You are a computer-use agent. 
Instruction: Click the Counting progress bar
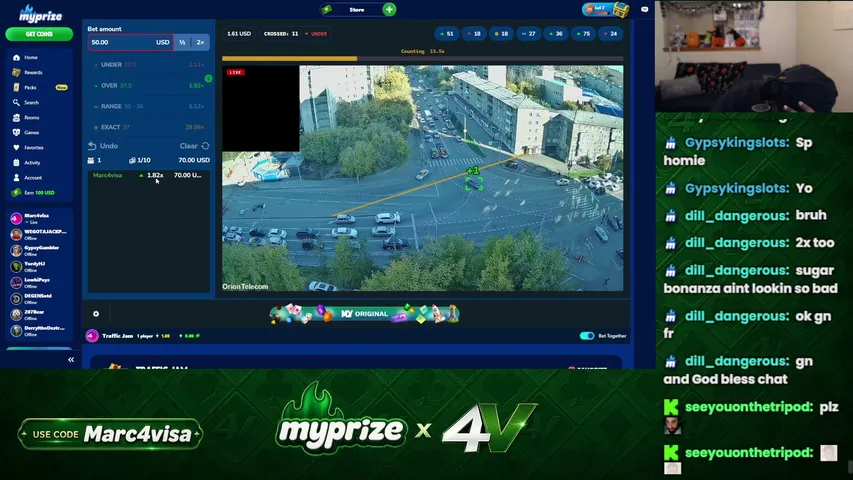coord(423,58)
